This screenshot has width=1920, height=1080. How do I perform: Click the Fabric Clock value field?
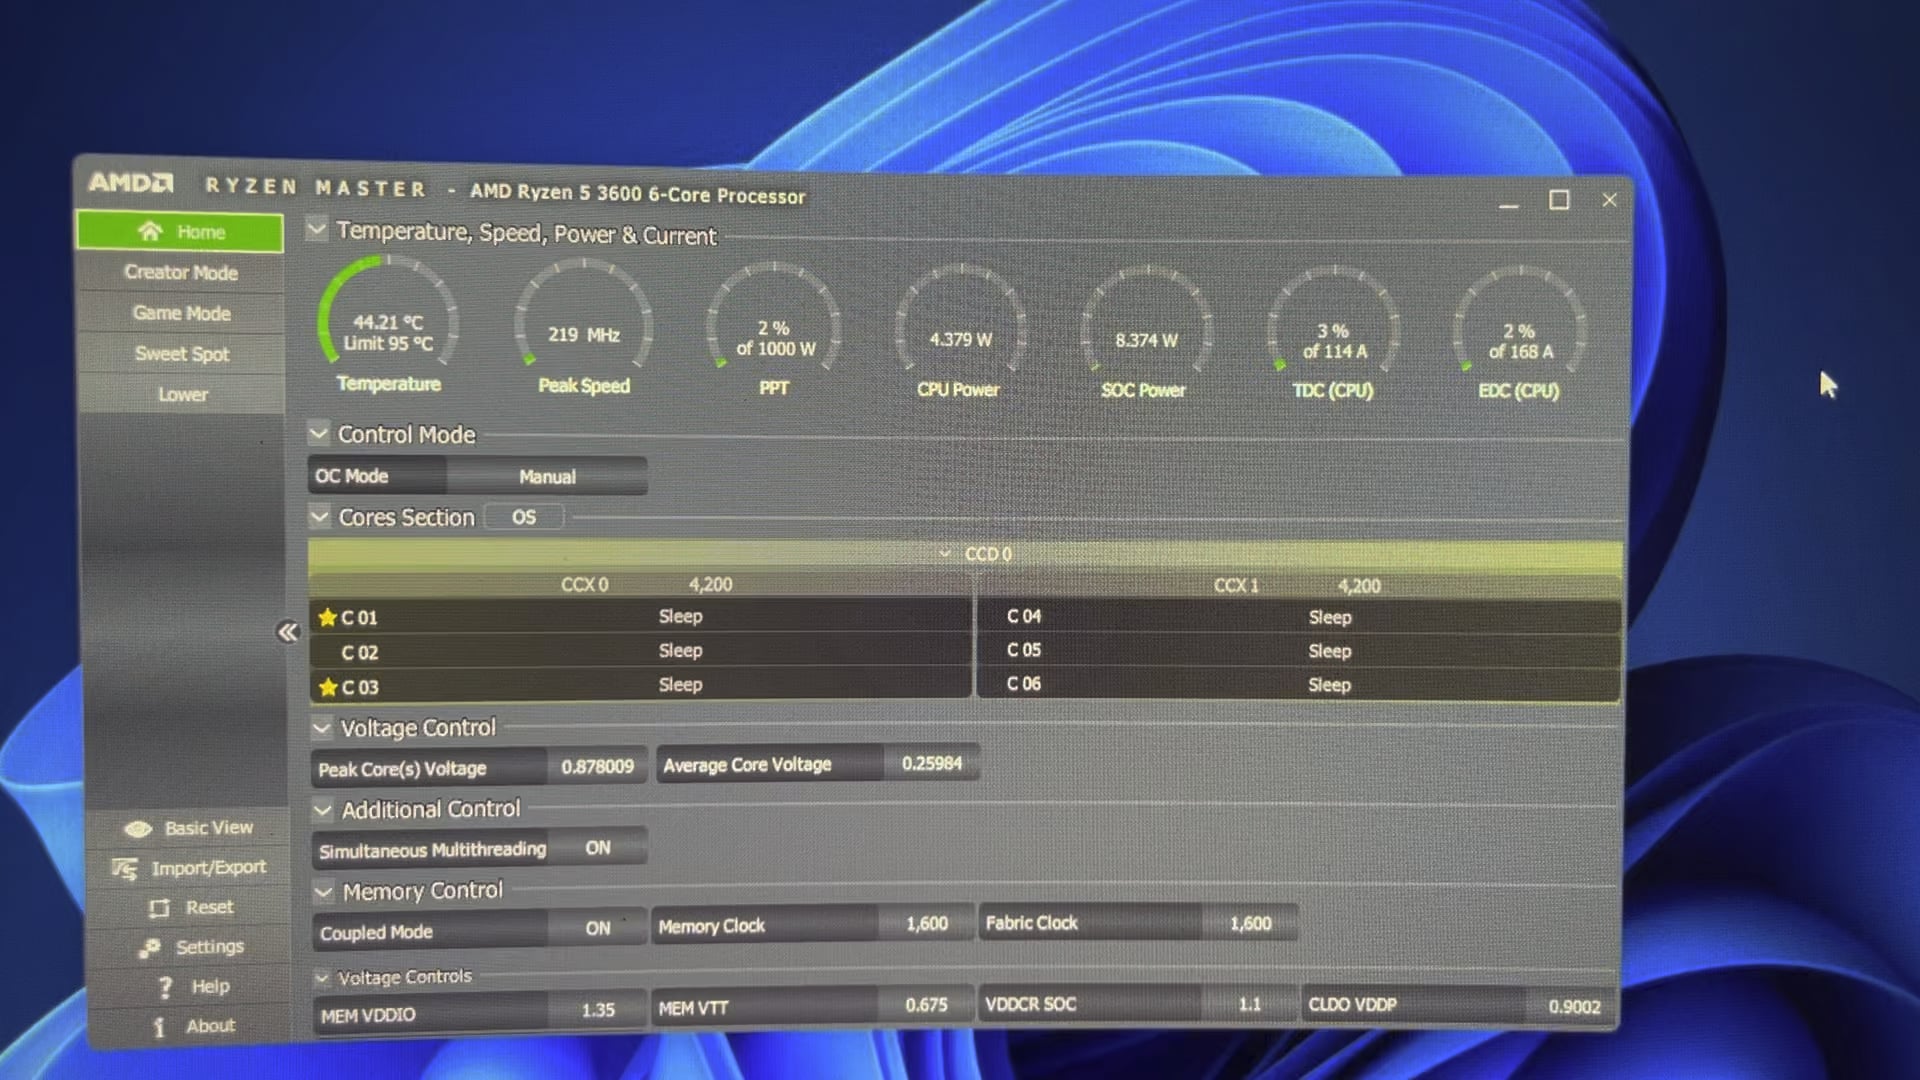(x=1251, y=924)
